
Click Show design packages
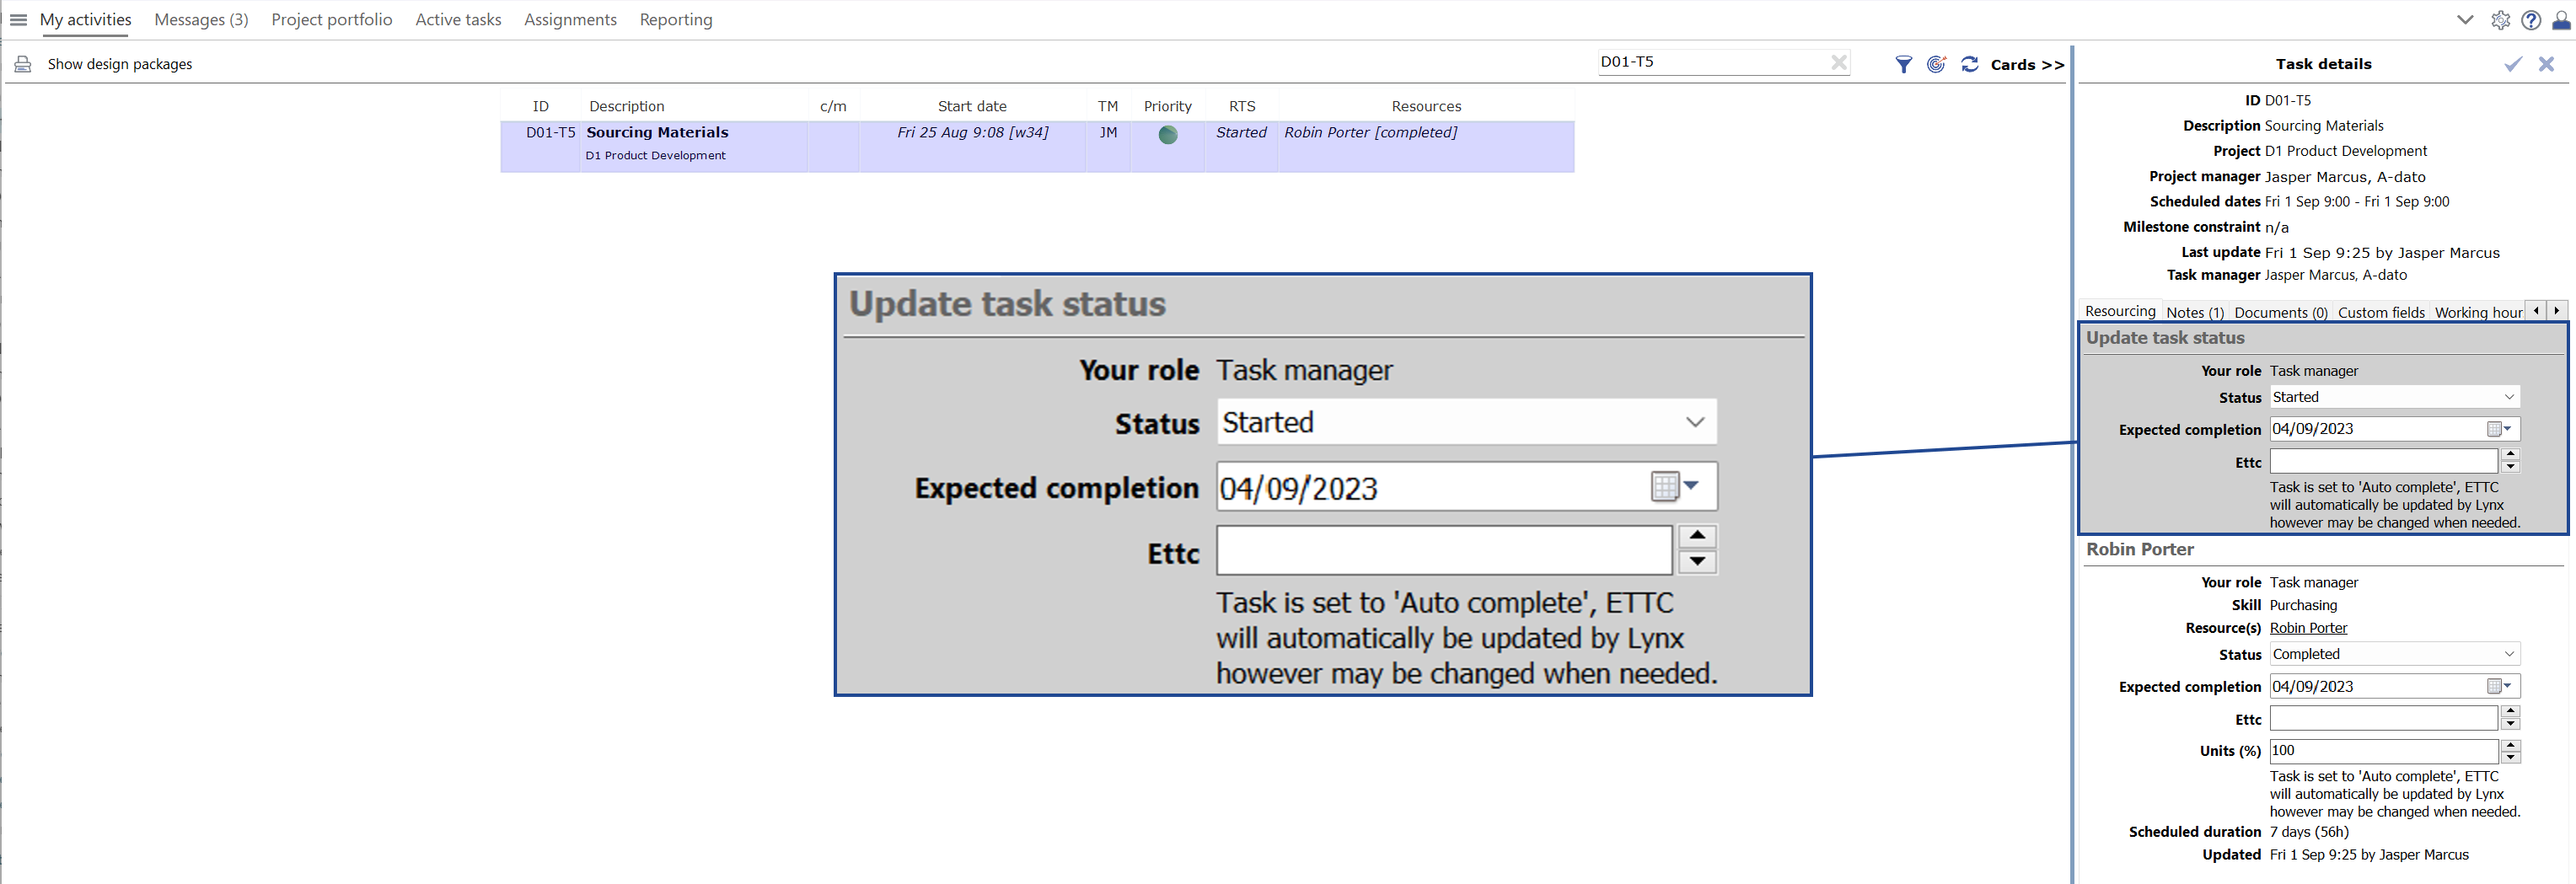pyautogui.click(x=120, y=64)
